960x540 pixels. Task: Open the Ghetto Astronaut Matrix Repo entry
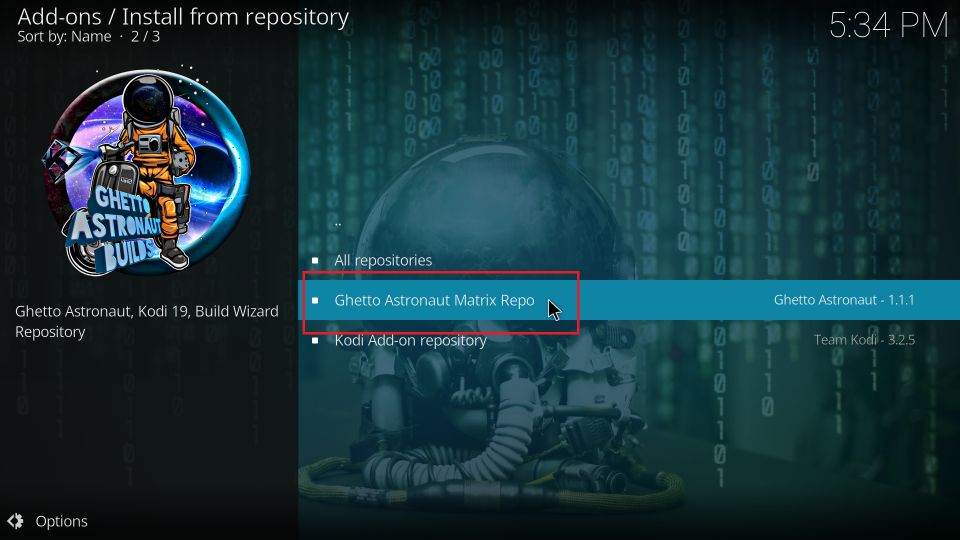(x=629, y=300)
